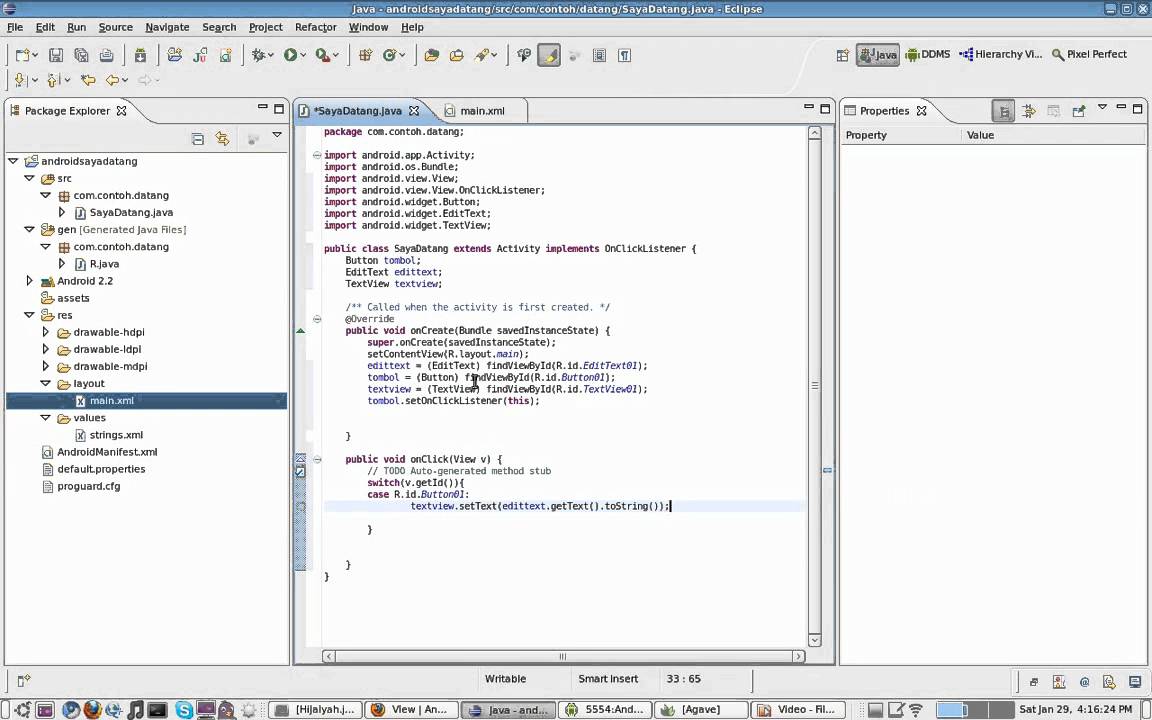
Task: Open the Source menu
Action: [115, 27]
